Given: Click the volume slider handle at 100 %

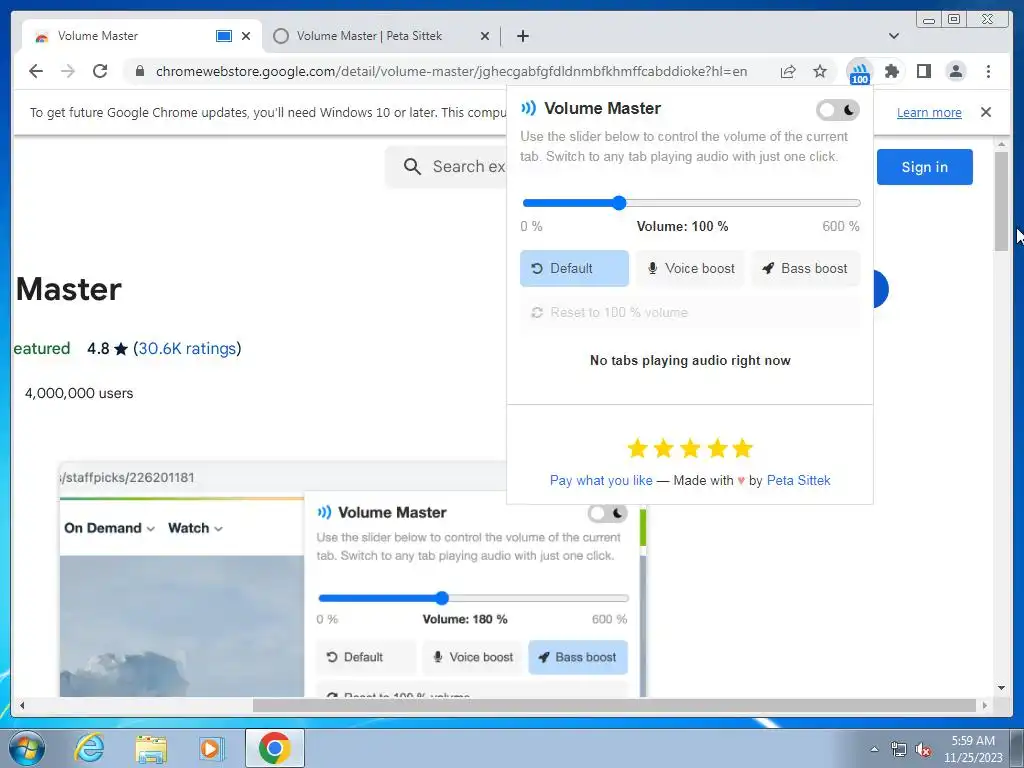Looking at the screenshot, I should click(619, 203).
